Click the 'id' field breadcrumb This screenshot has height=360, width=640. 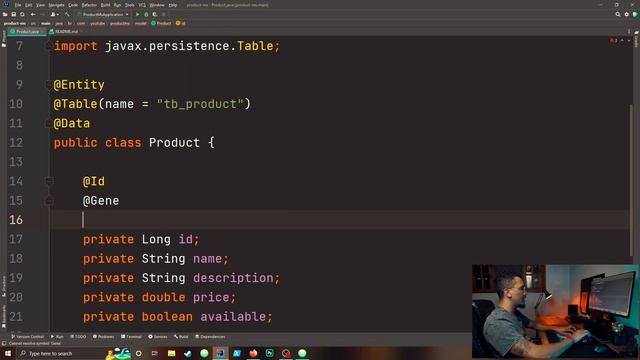(x=180, y=23)
